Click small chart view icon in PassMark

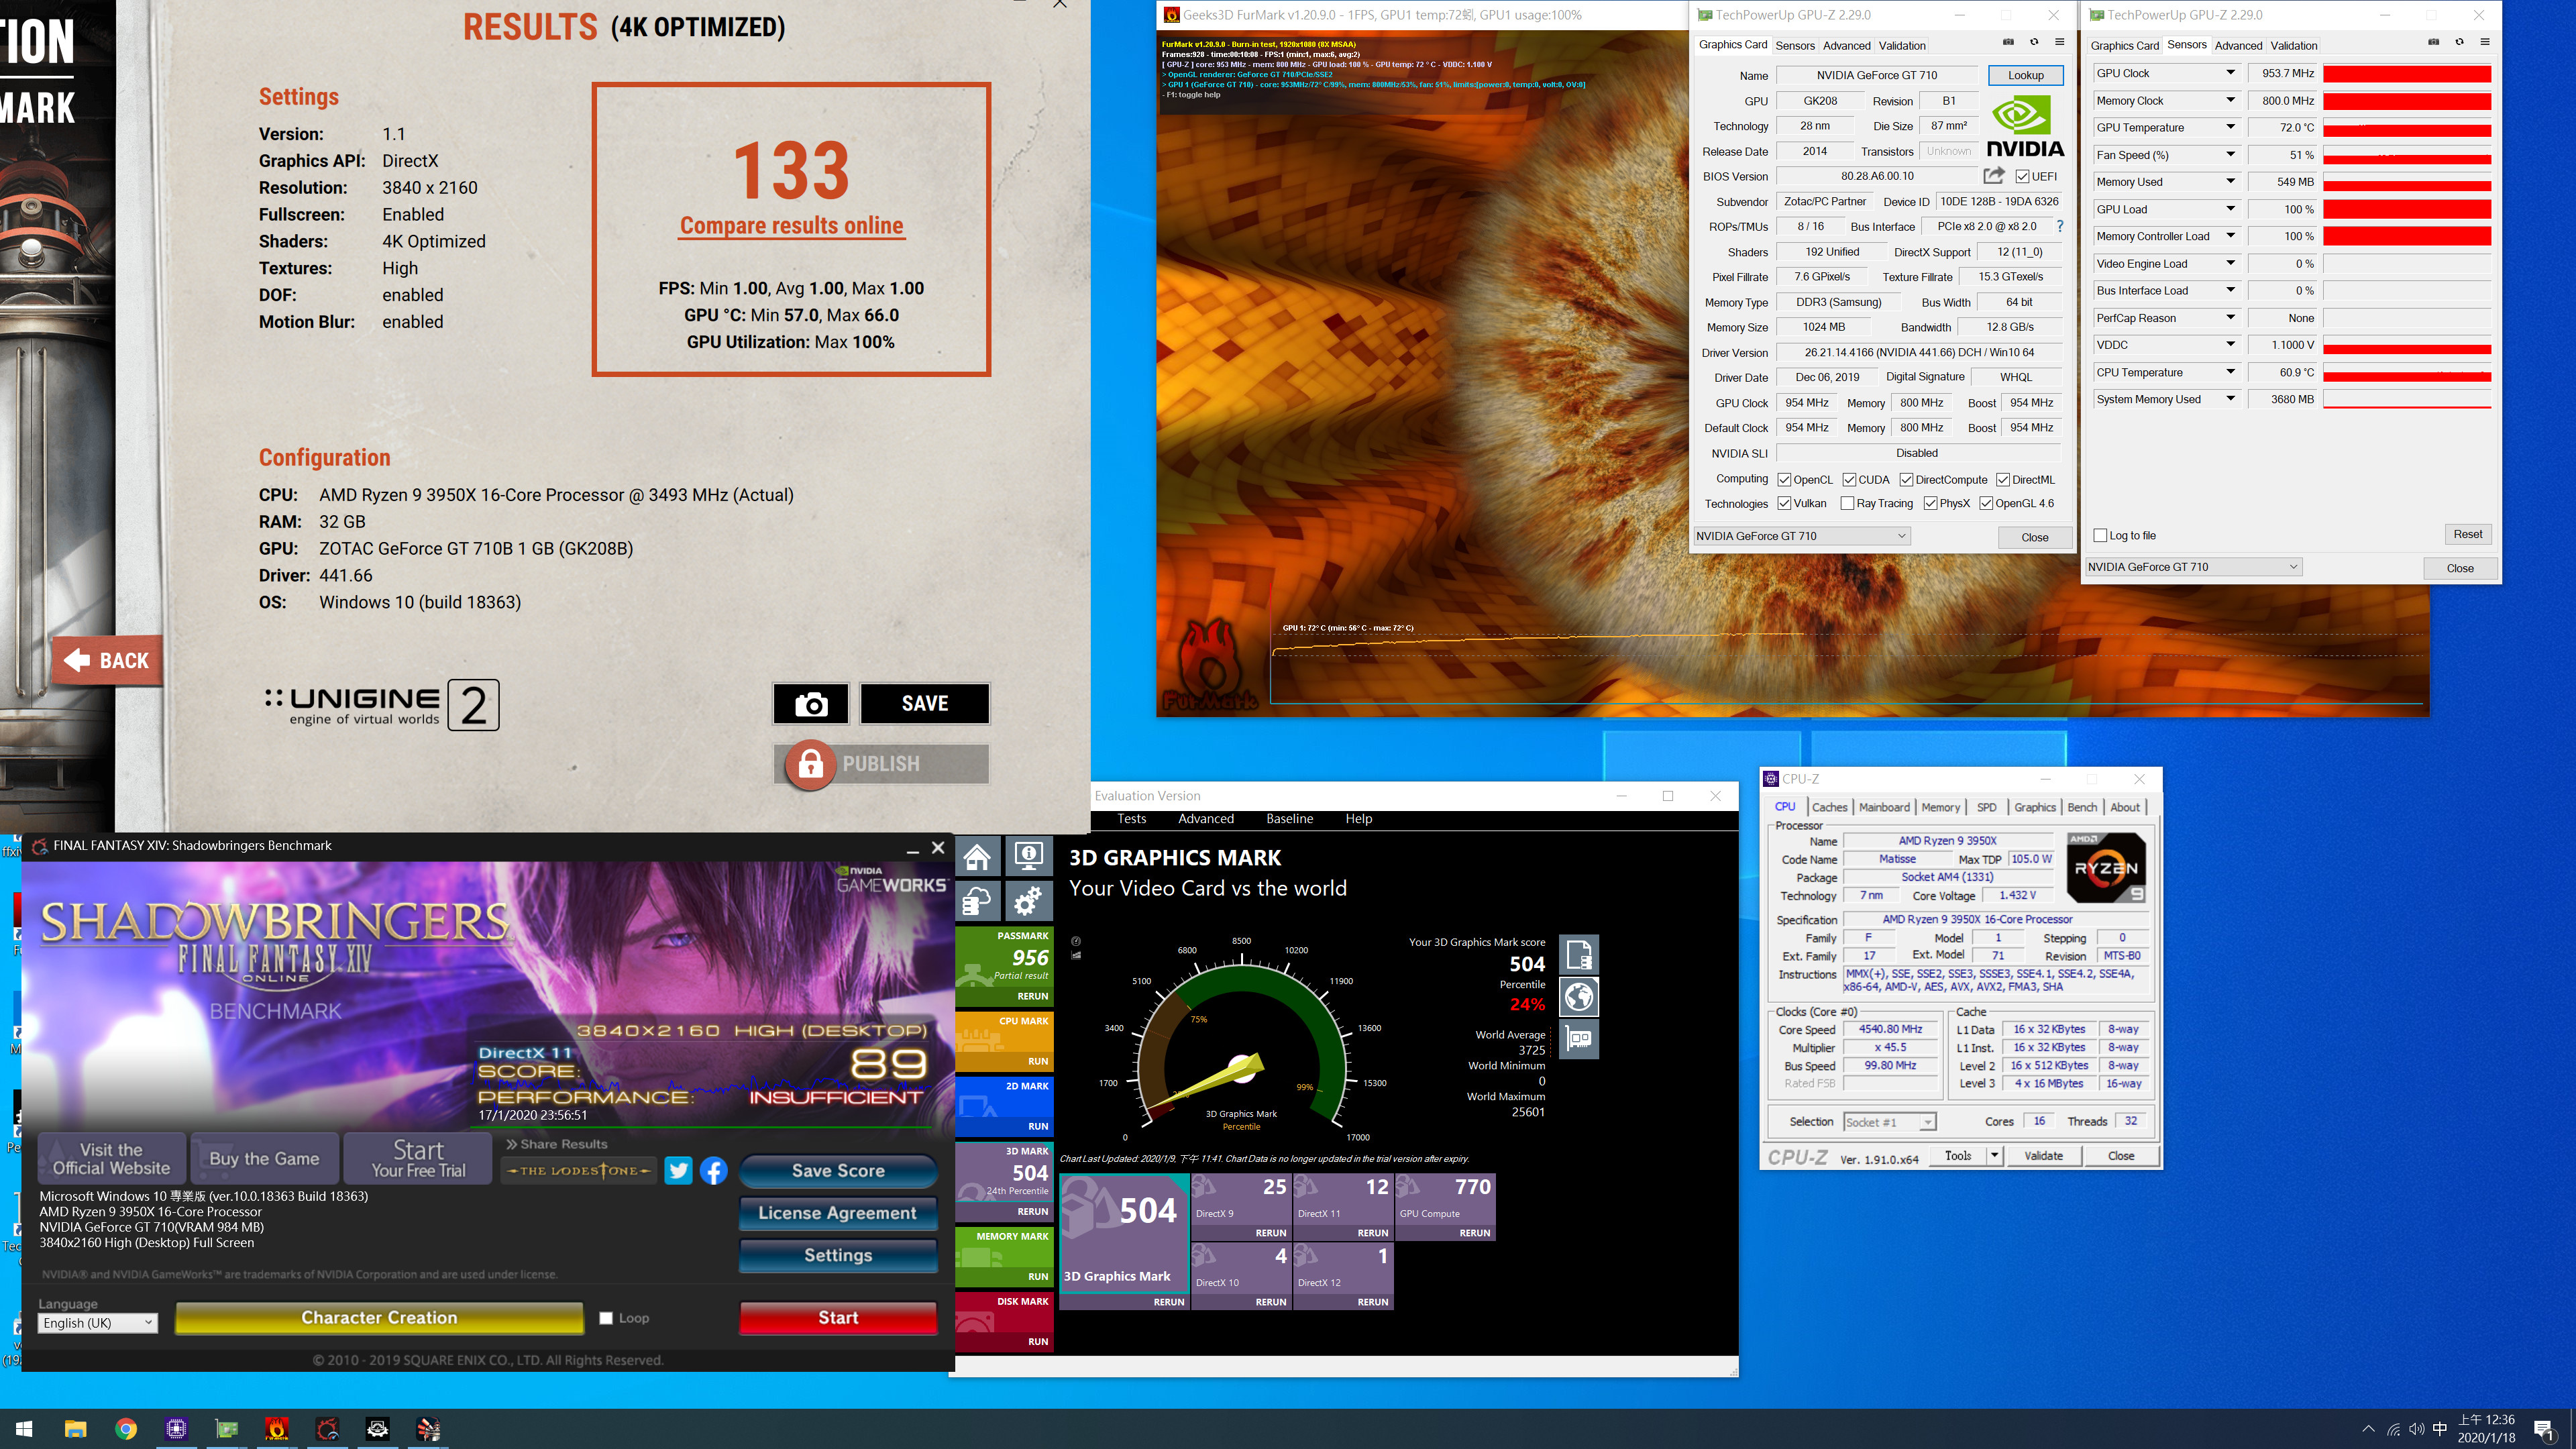1076,955
